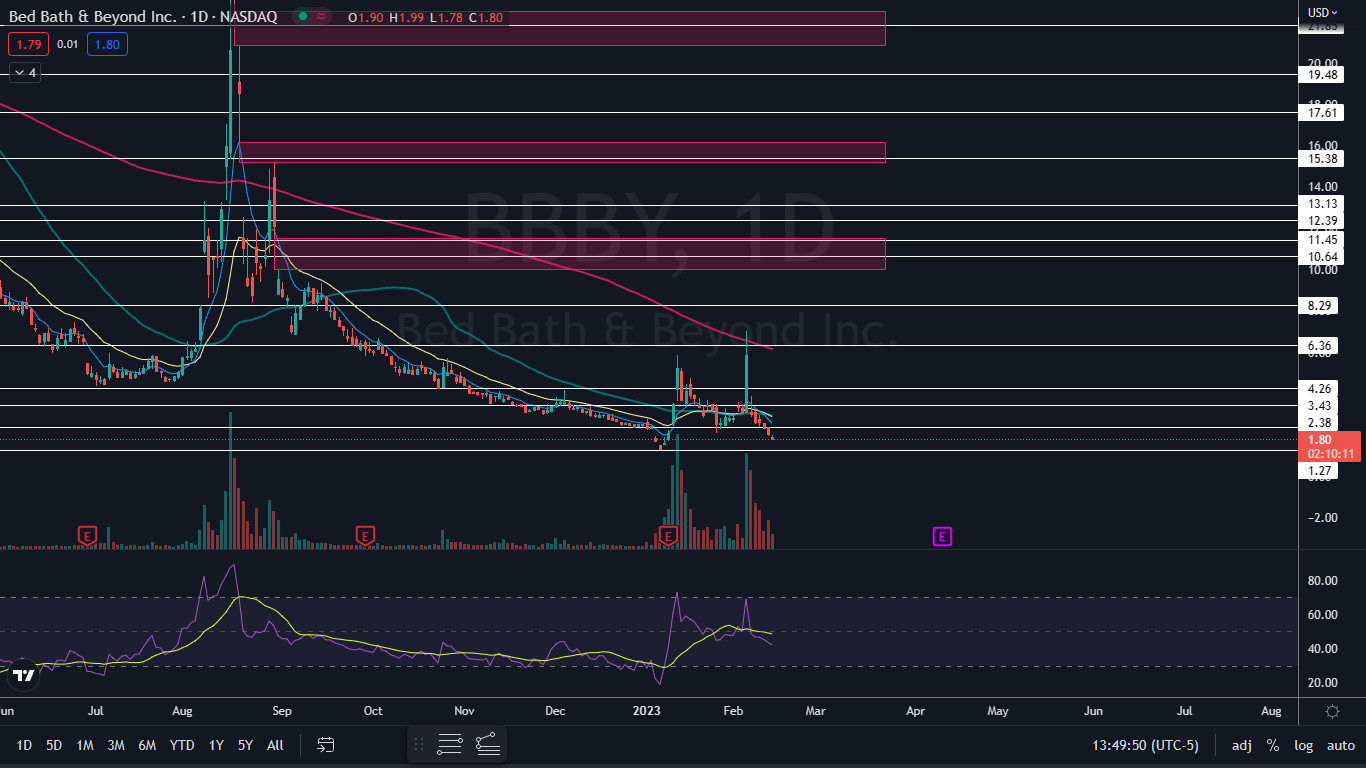
Task: Click the upcoming purple earnings marker
Action: (942, 537)
